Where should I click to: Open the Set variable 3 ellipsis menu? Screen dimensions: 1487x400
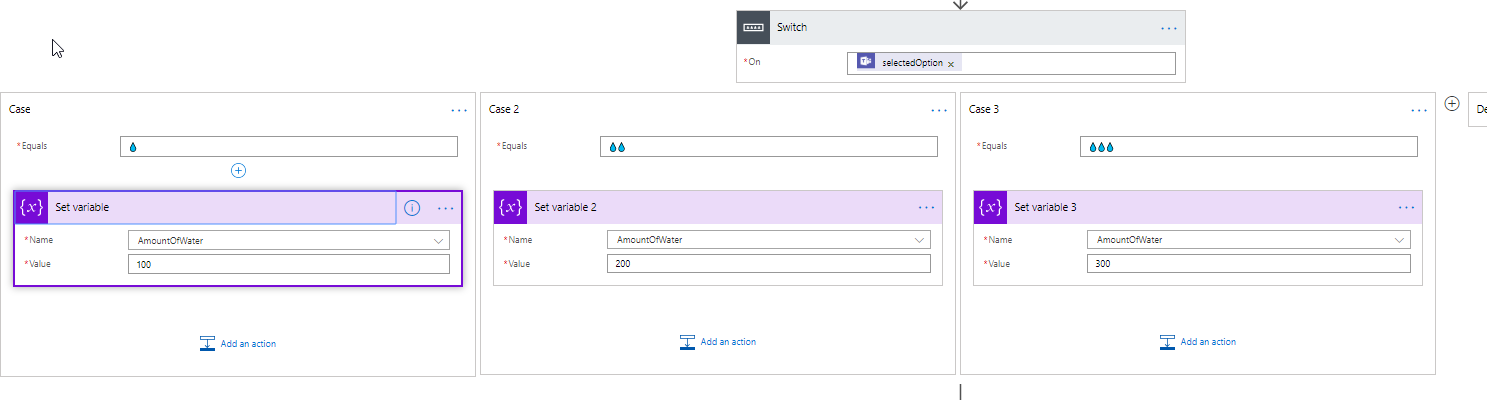click(x=1406, y=207)
